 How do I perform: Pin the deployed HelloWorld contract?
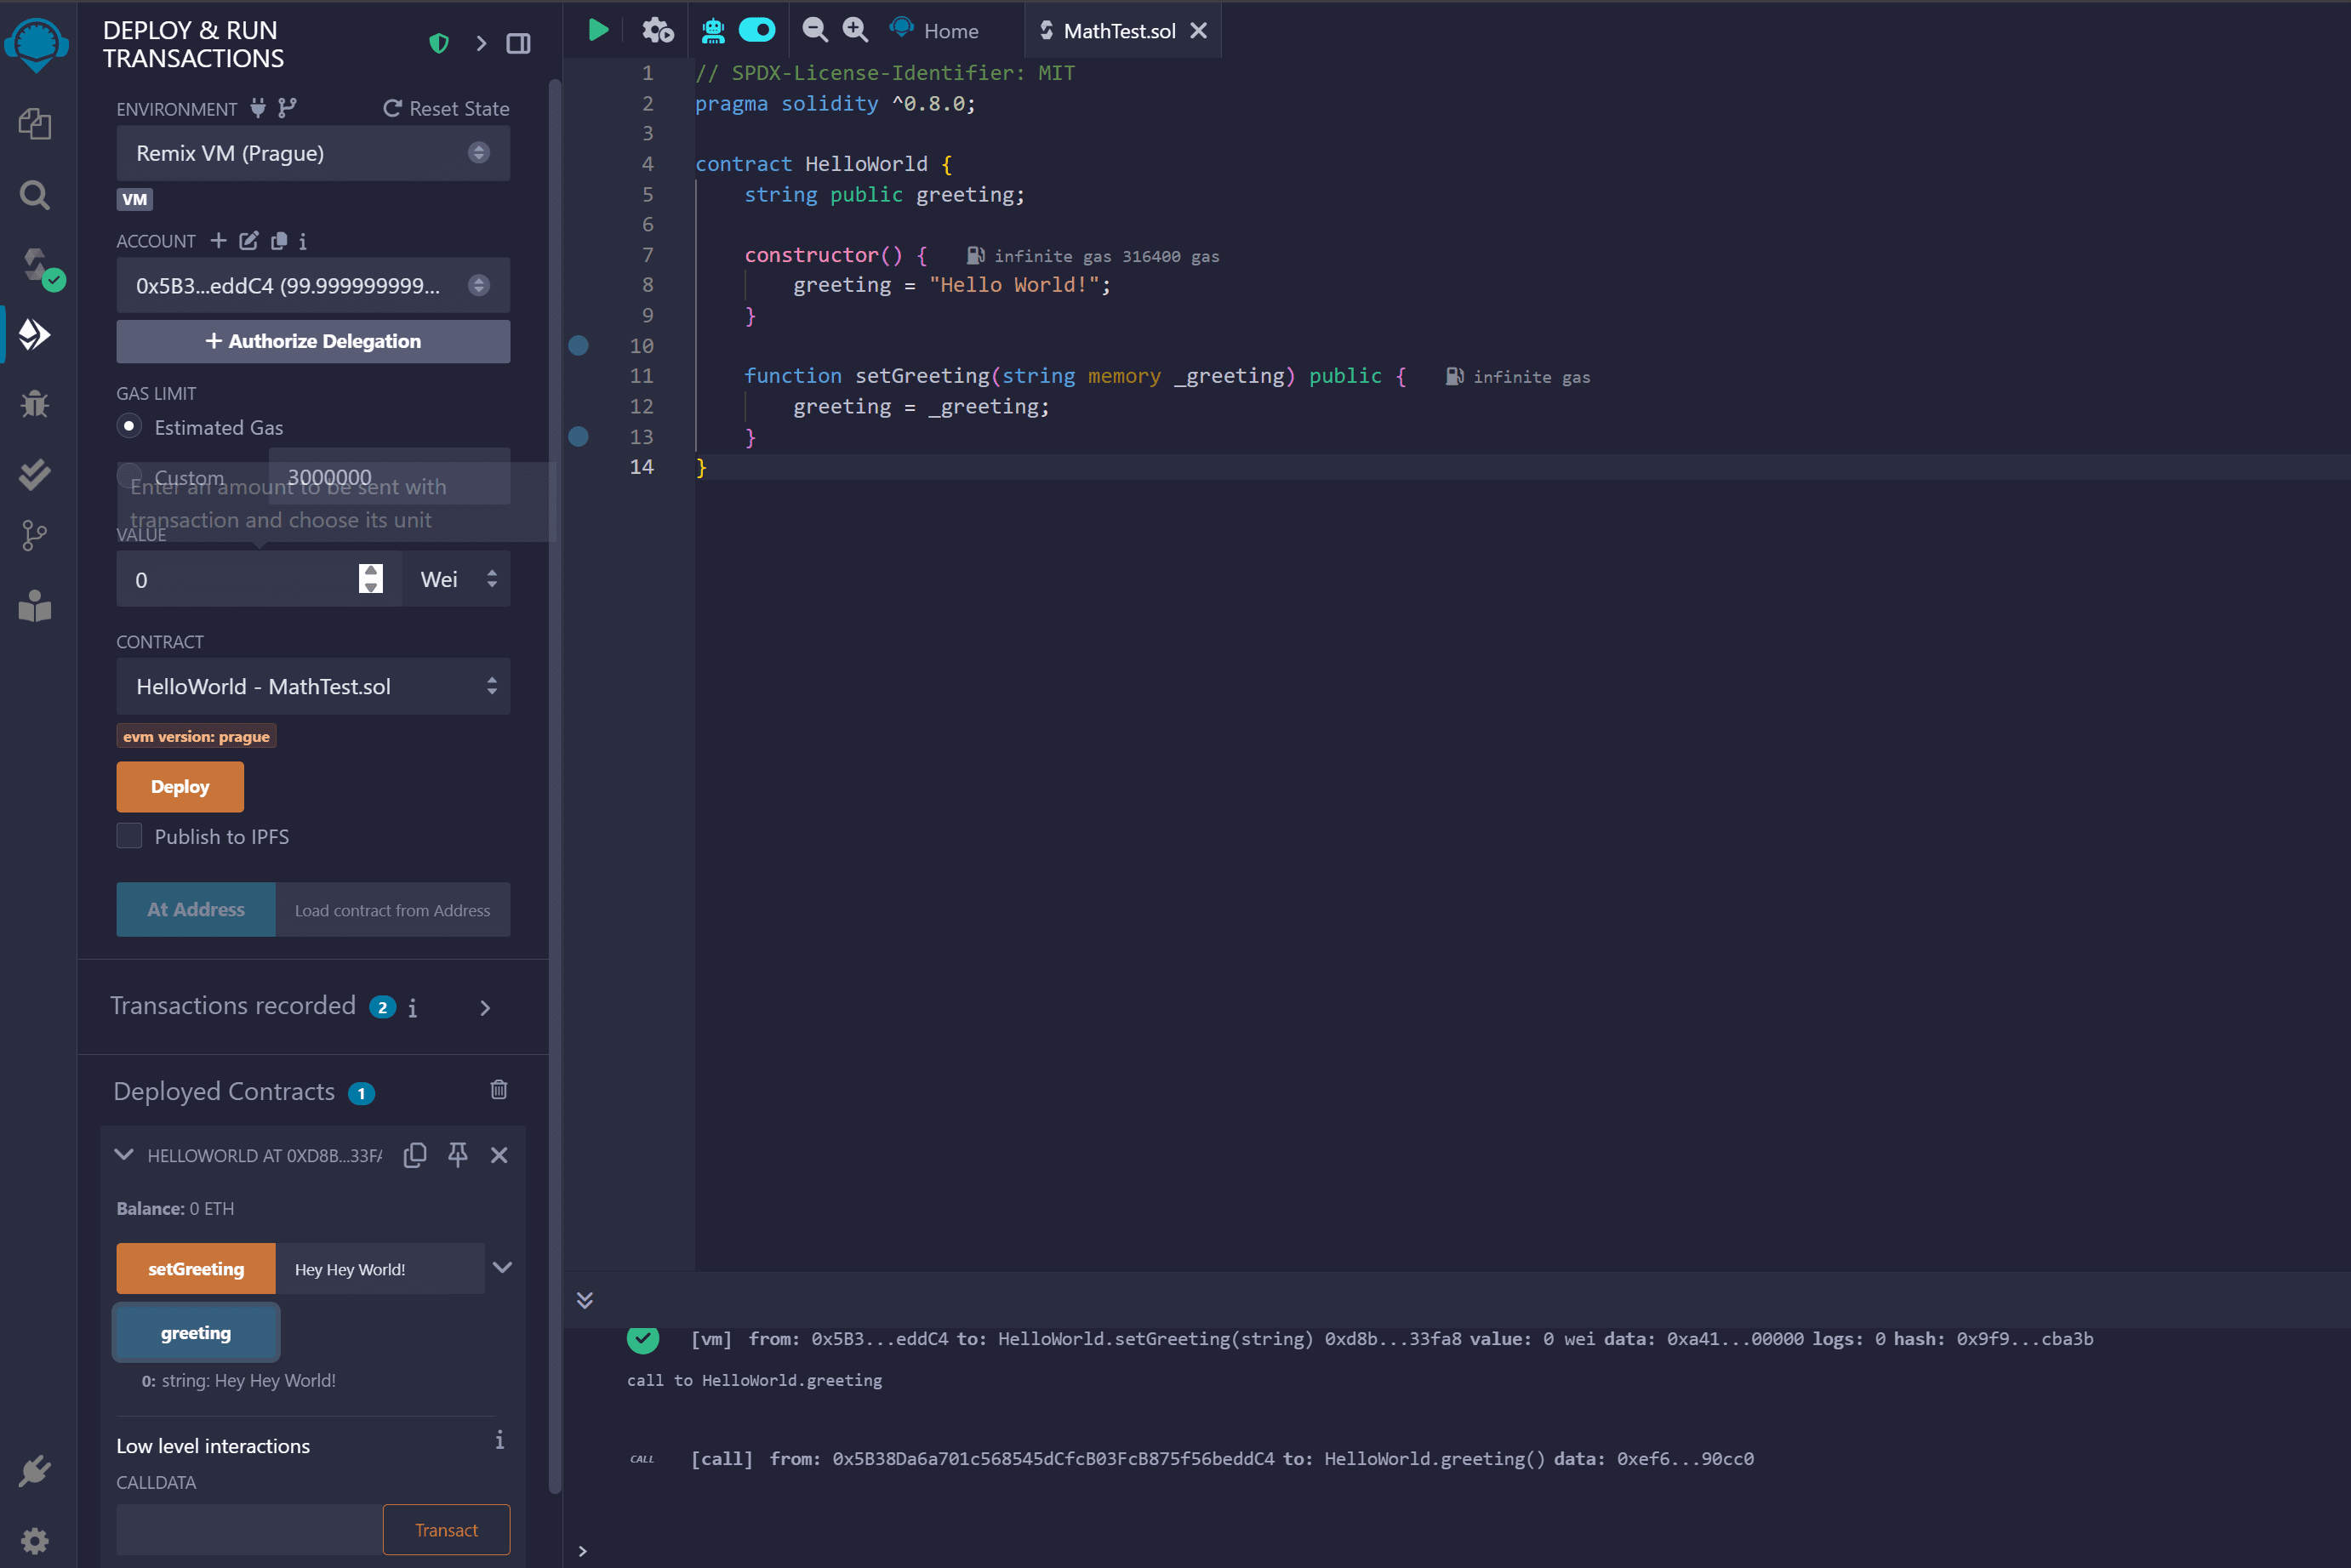[458, 1155]
